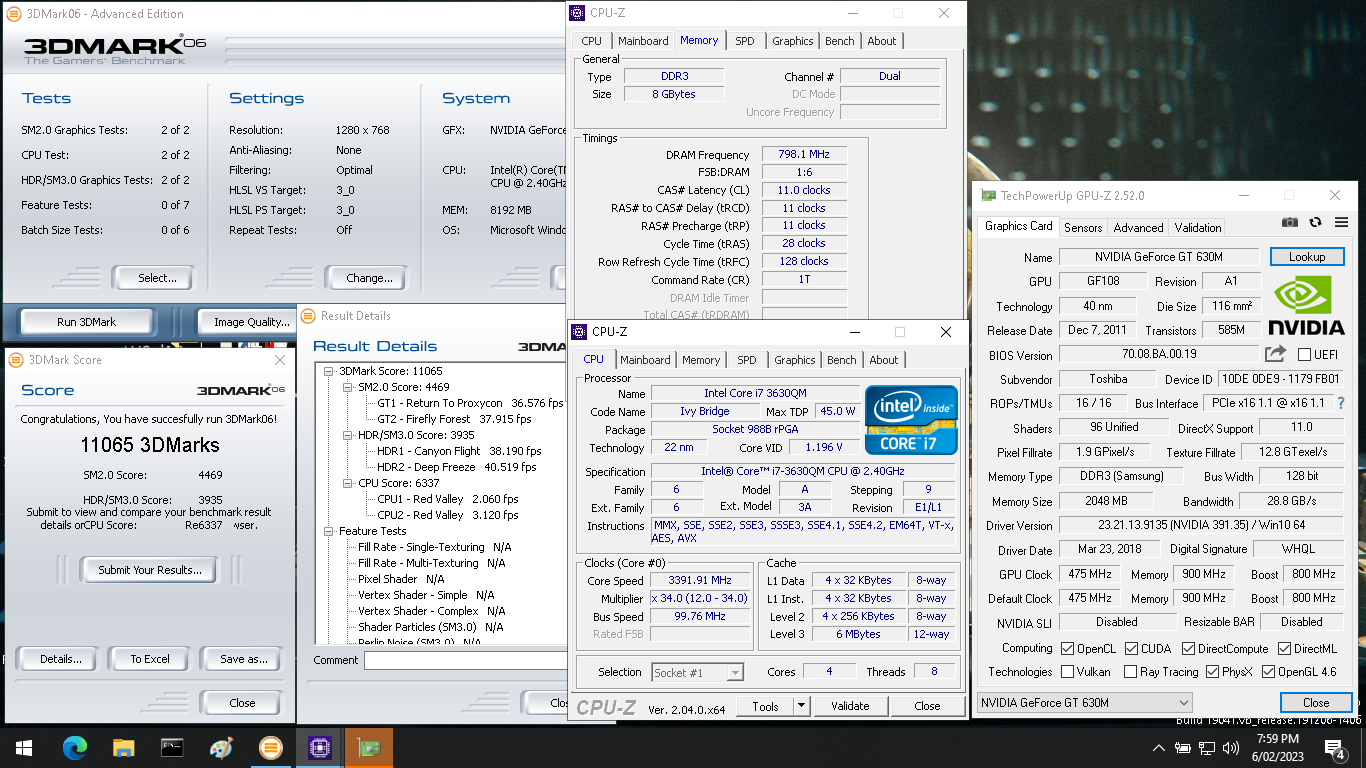Screen dimensions: 1366x768
Task: Click the Save as... button
Action: (244, 659)
